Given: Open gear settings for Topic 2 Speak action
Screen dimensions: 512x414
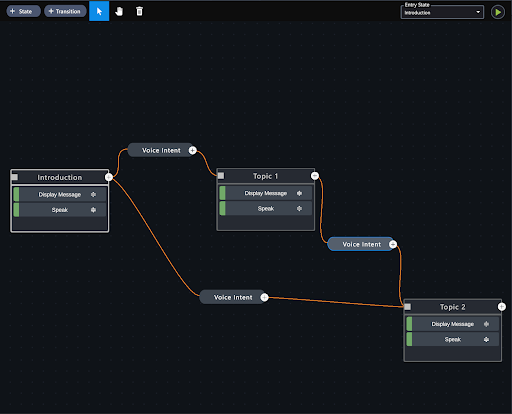Looking at the screenshot, I should [486, 339].
